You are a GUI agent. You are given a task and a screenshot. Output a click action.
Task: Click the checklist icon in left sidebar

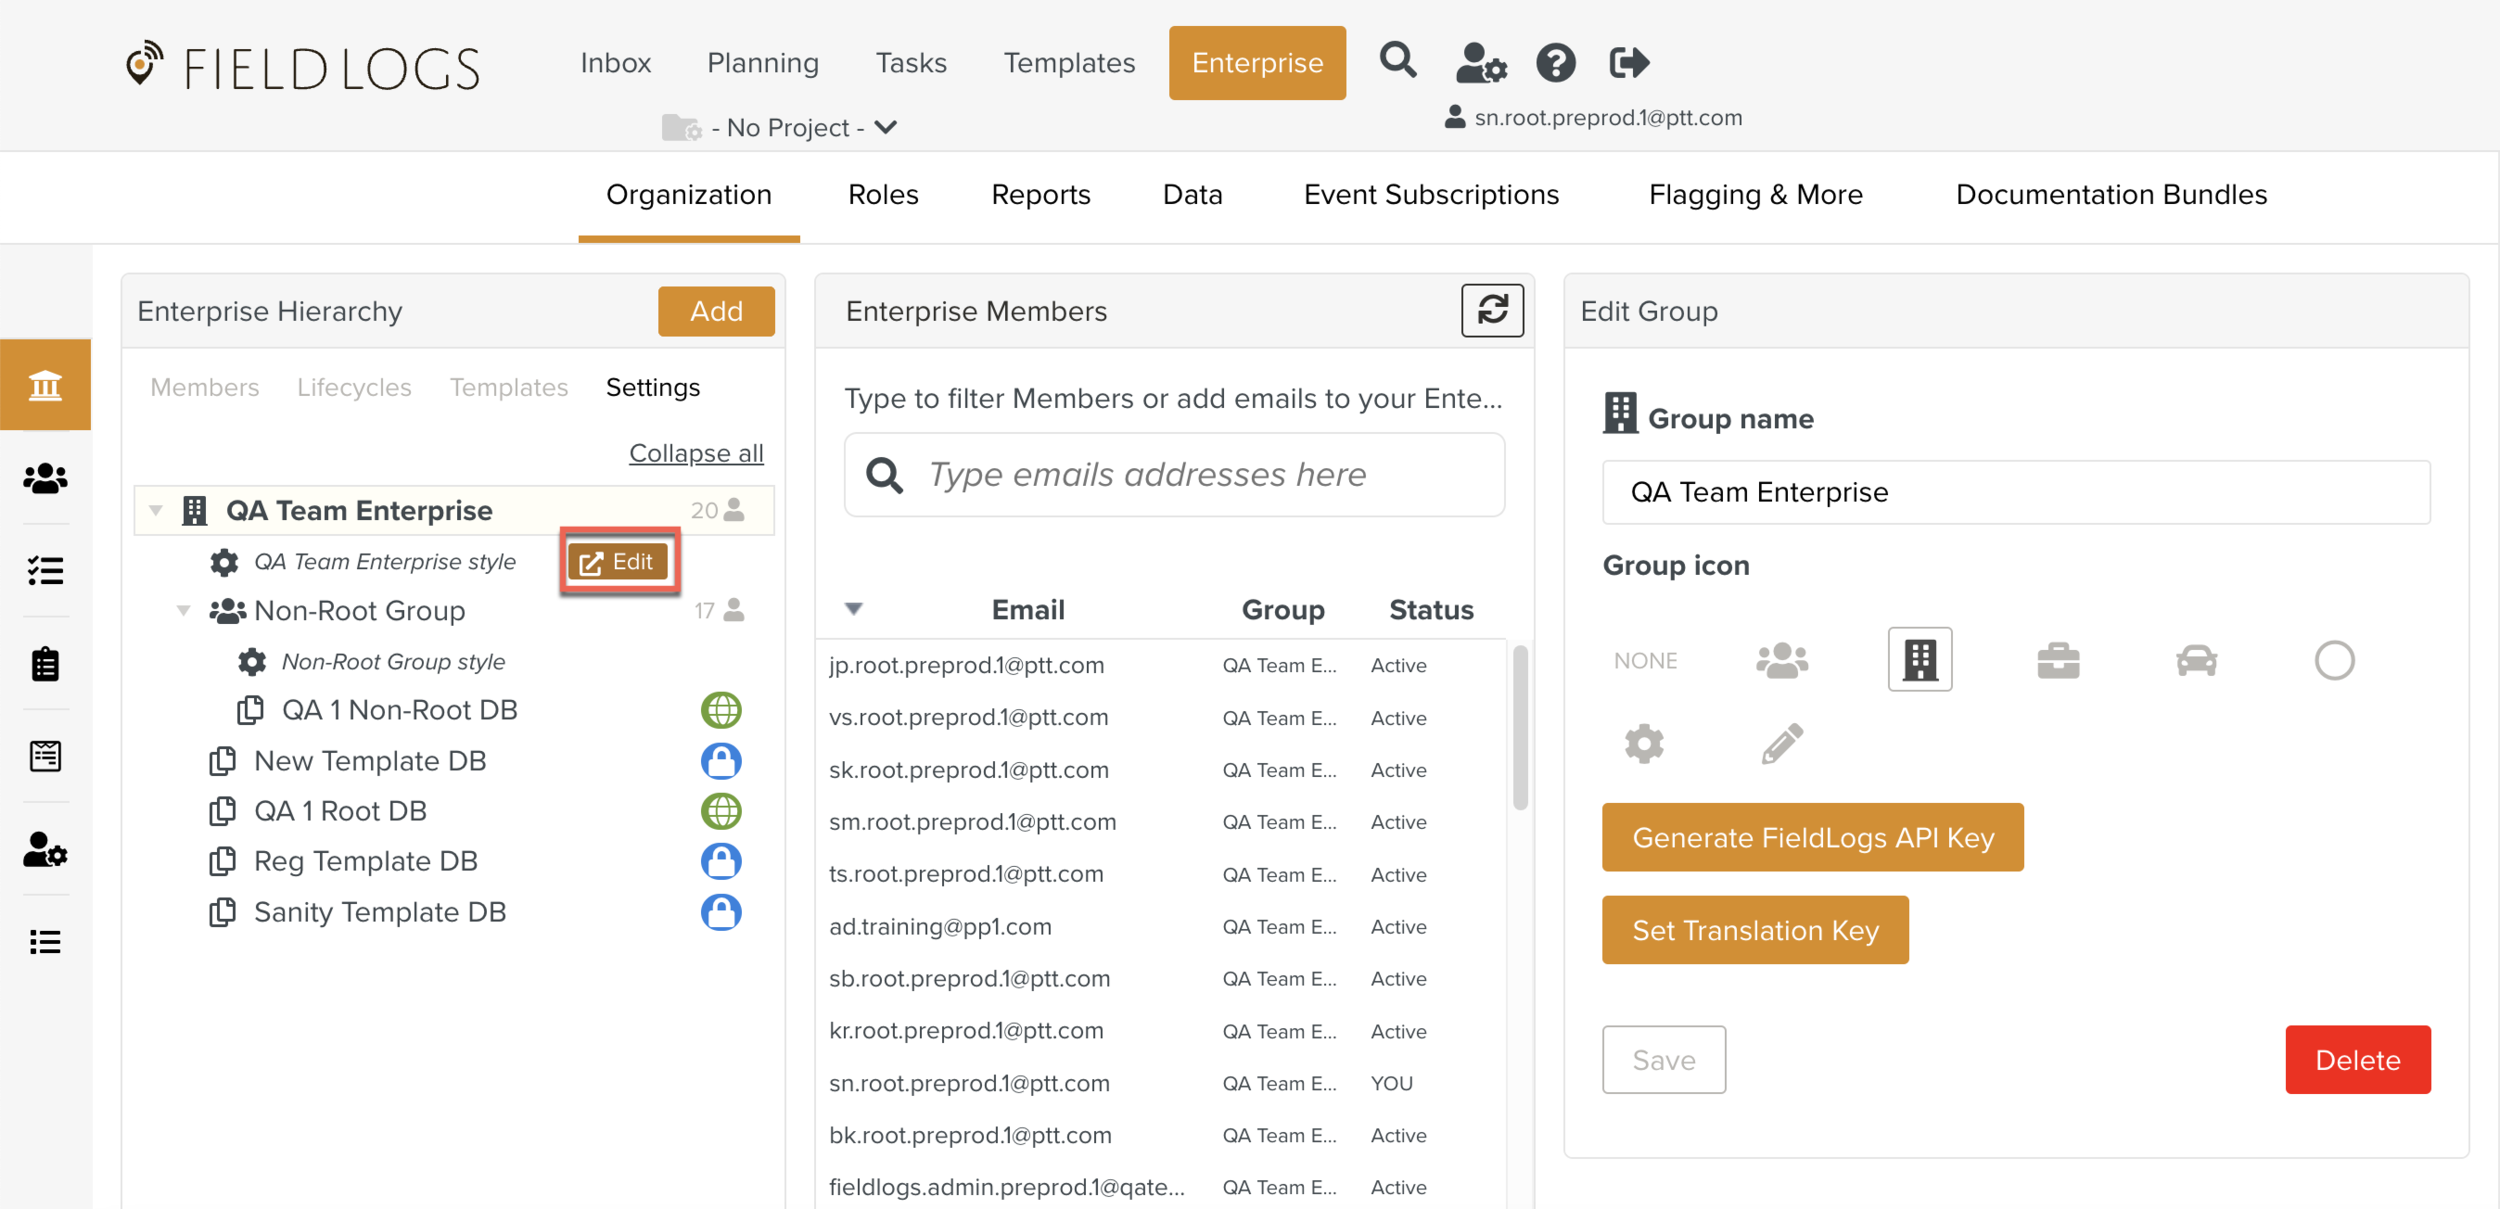click(45, 571)
